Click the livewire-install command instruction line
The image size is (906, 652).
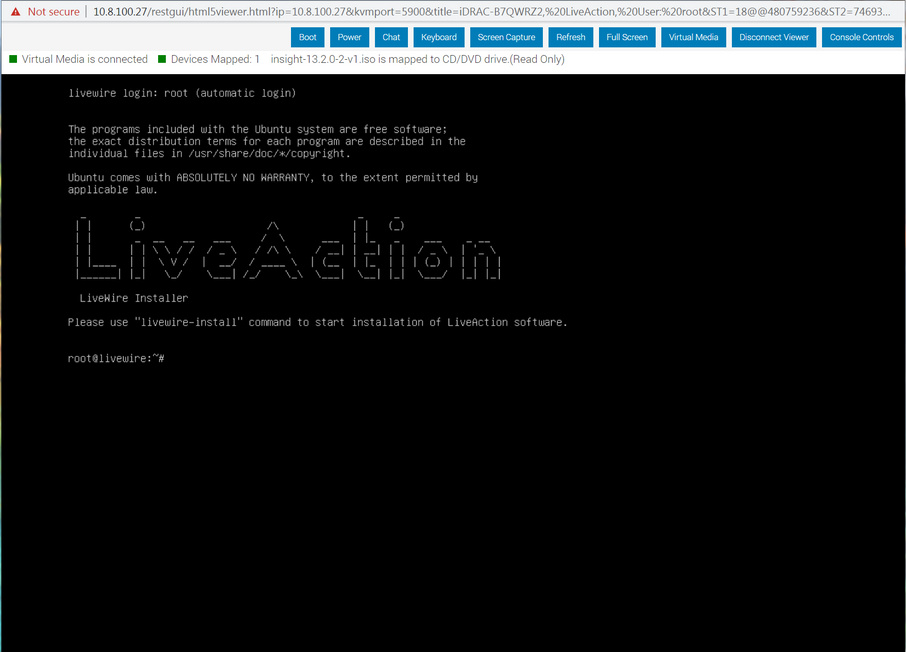(317, 323)
